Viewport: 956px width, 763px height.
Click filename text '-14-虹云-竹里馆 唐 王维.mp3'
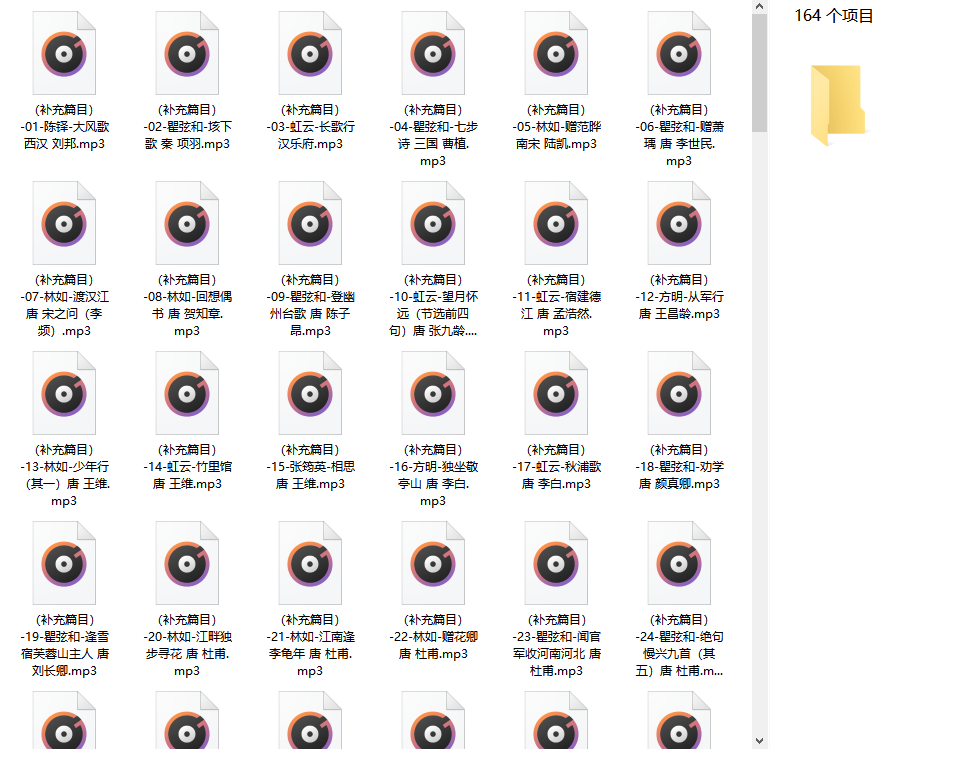187,475
